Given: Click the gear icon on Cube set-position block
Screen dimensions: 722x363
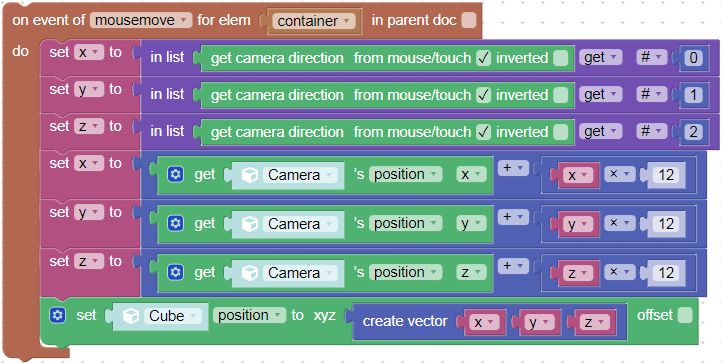Looking at the screenshot, I should coord(57,316).
